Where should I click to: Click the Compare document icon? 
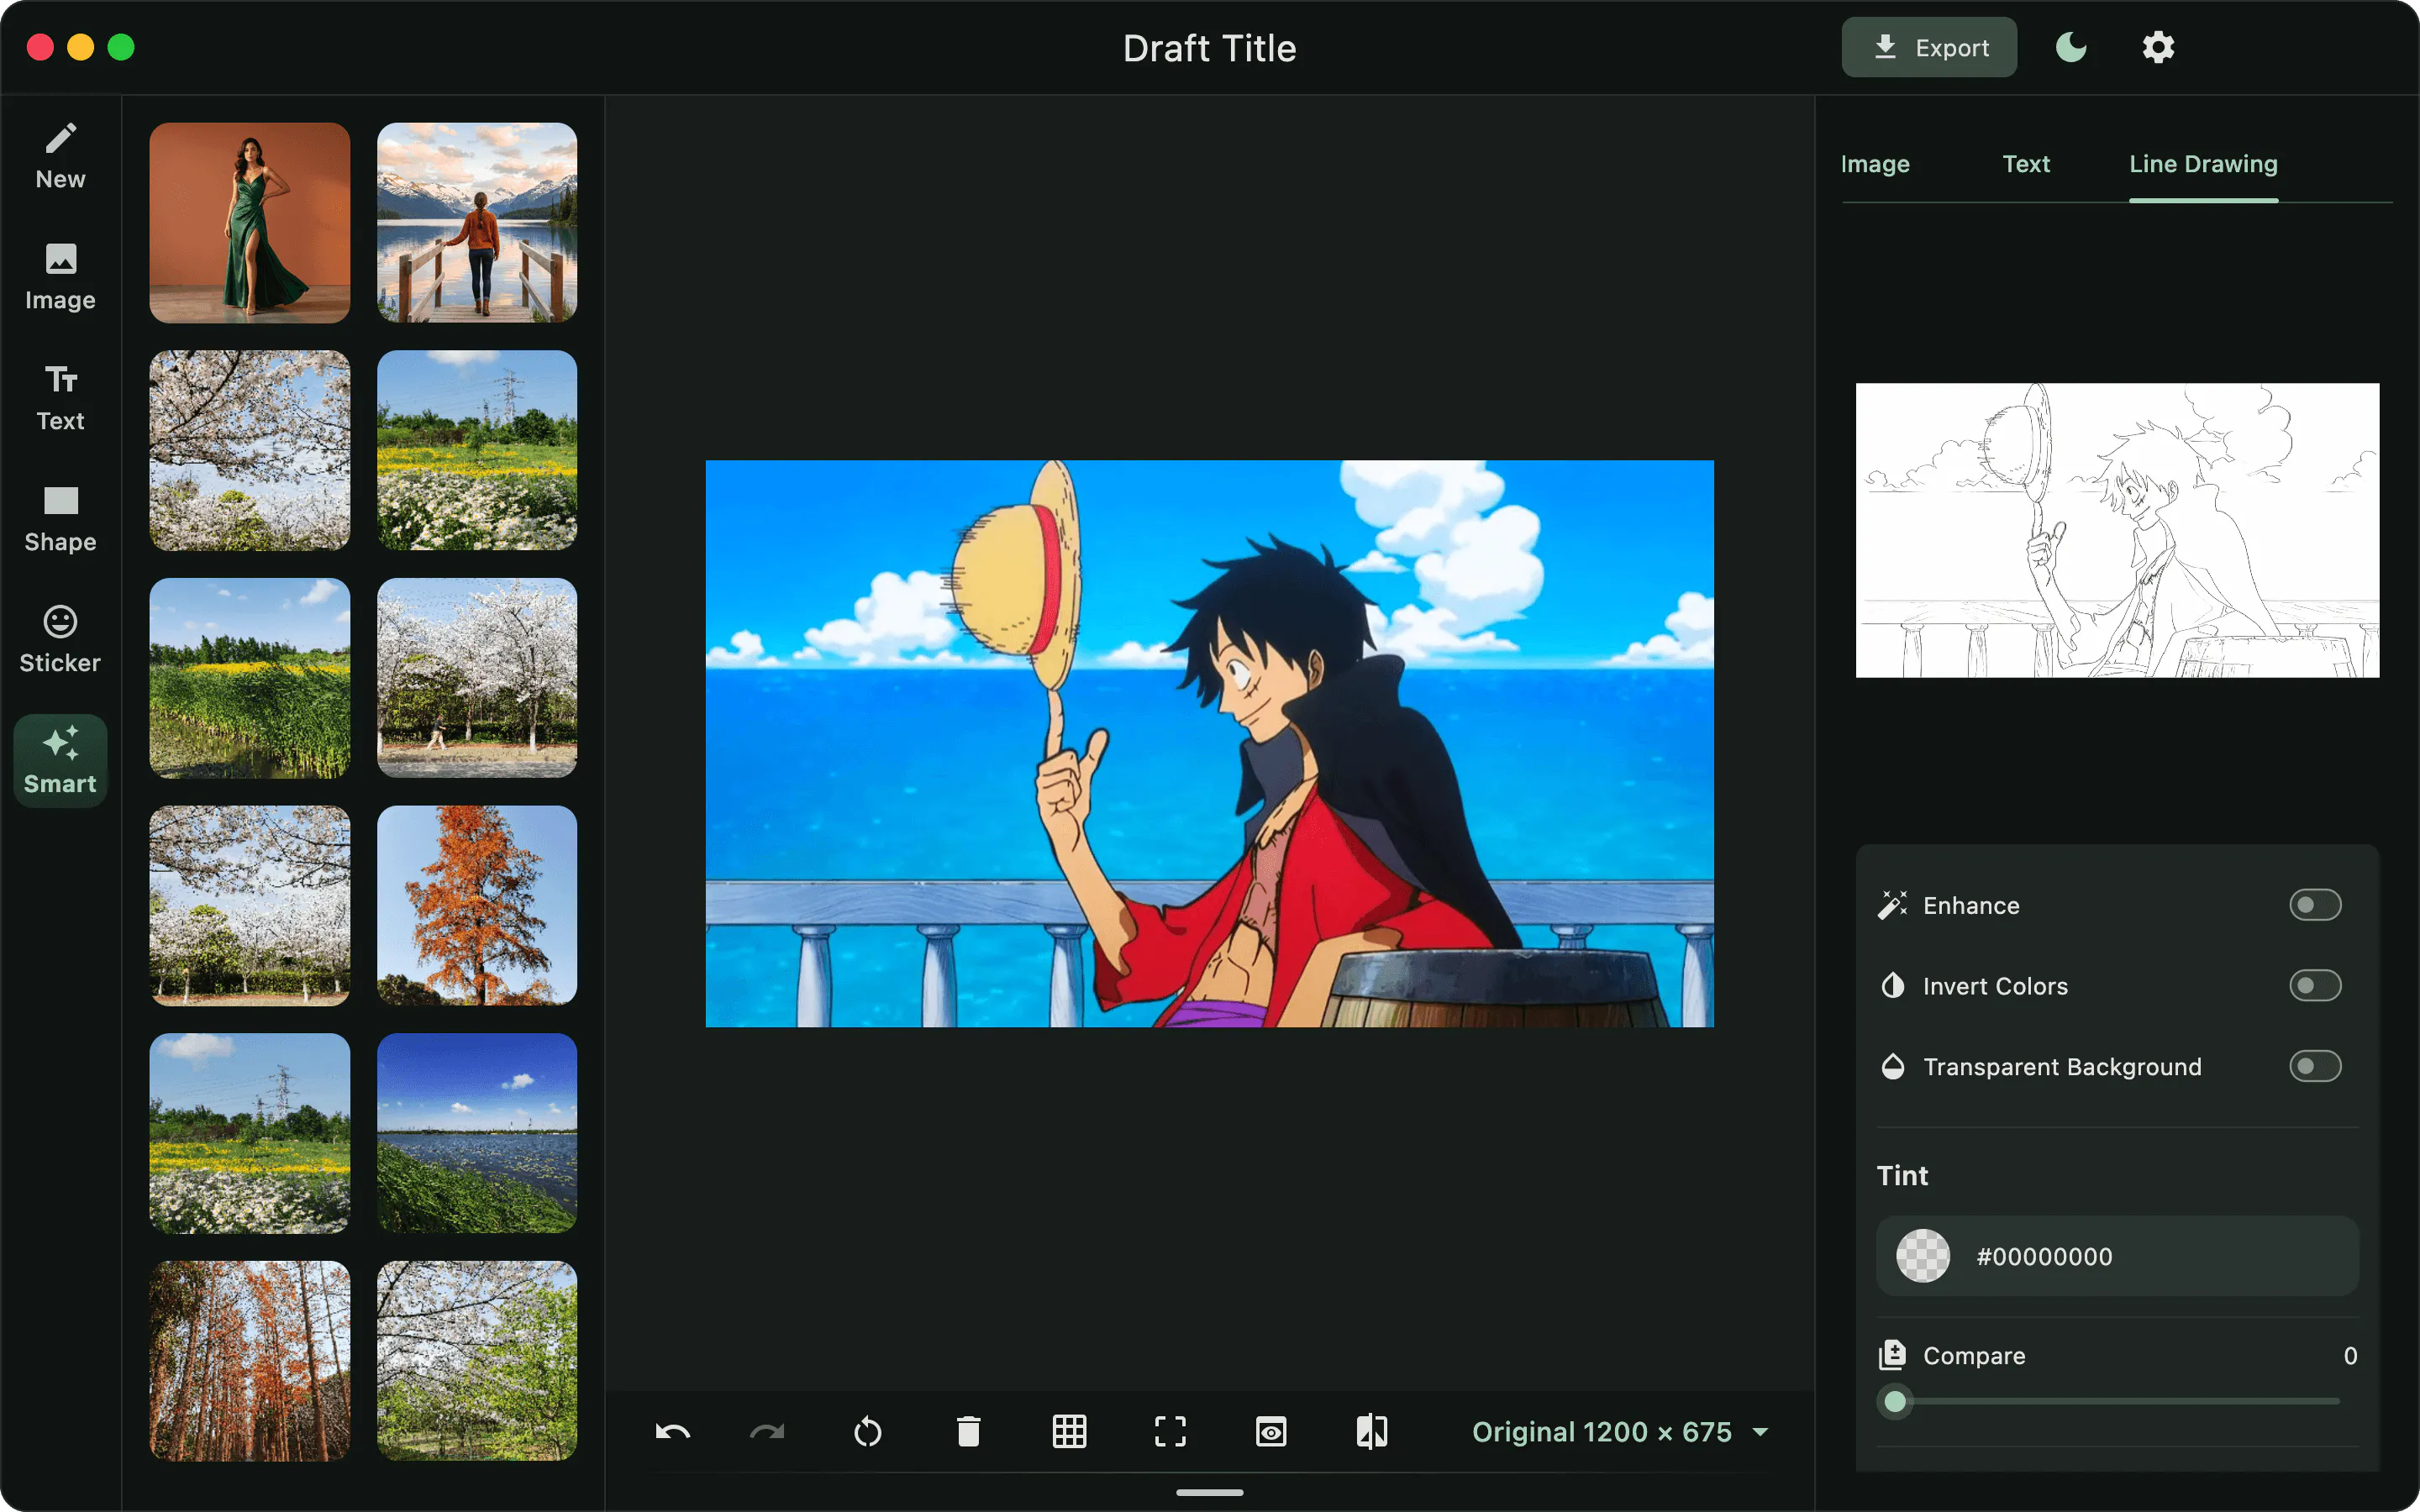(x=1892, y=1355)
